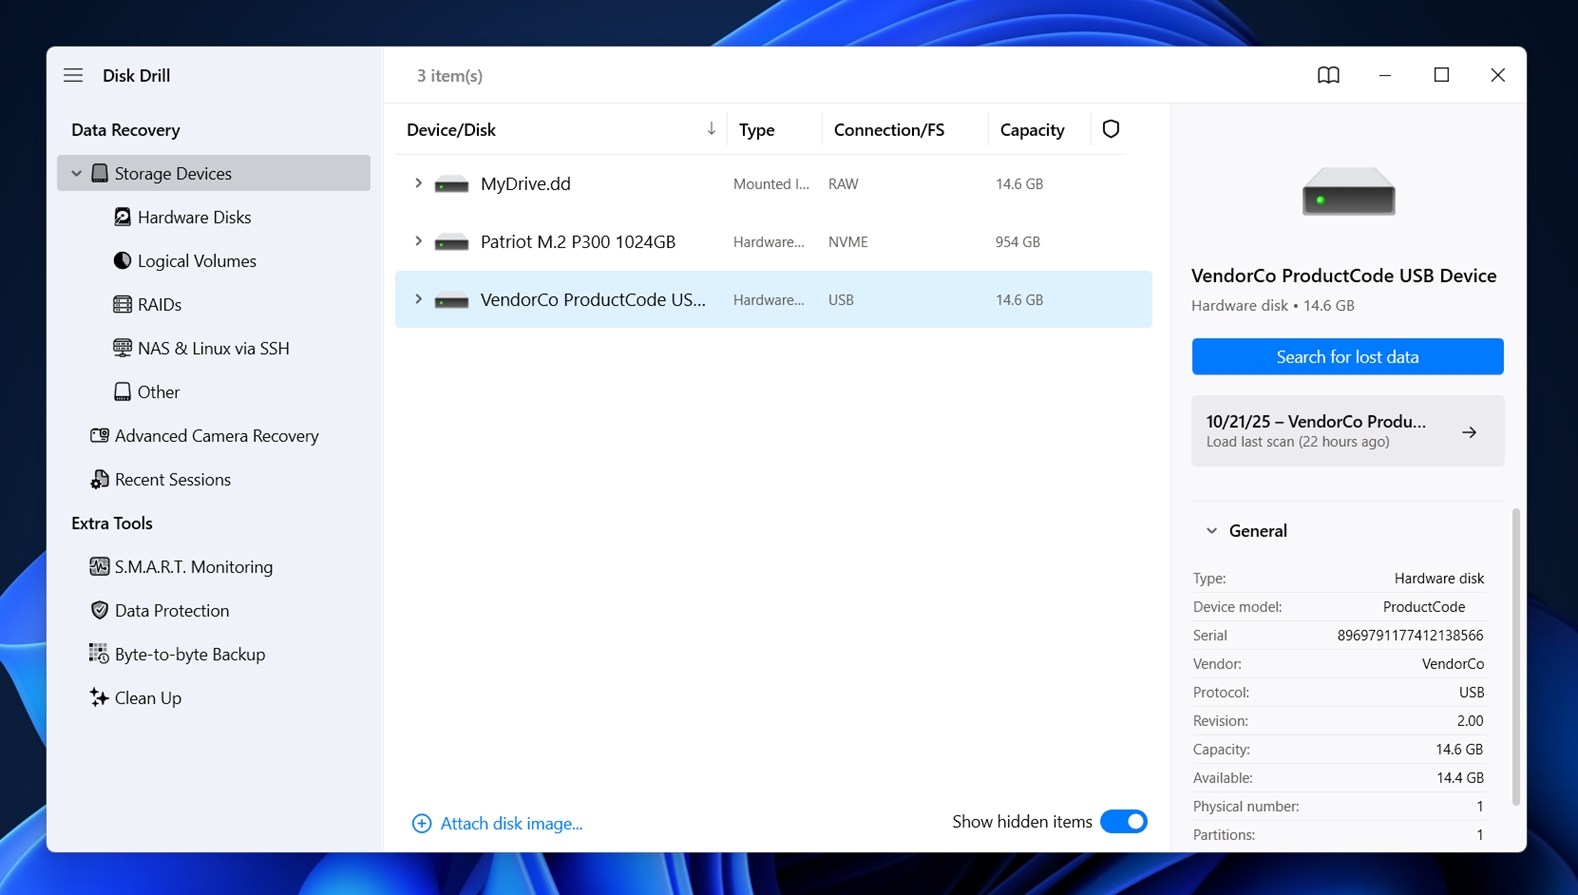The width and height of the screenshot is (1578, 895).
Task: Click the shield protection column icon
Action: [1110, 129]
